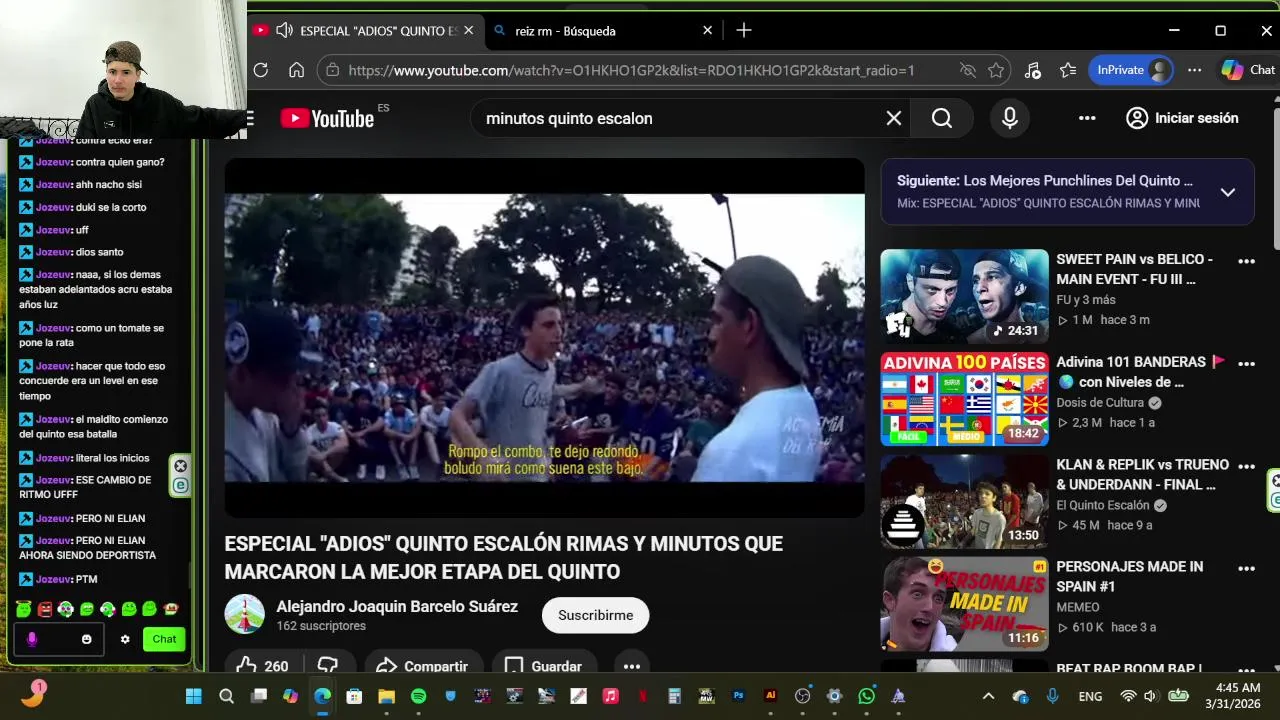Open File Explorer from taskbar
Viewport: 1280px width, 720px height.
pyautogui.click(x=386, y=696)
